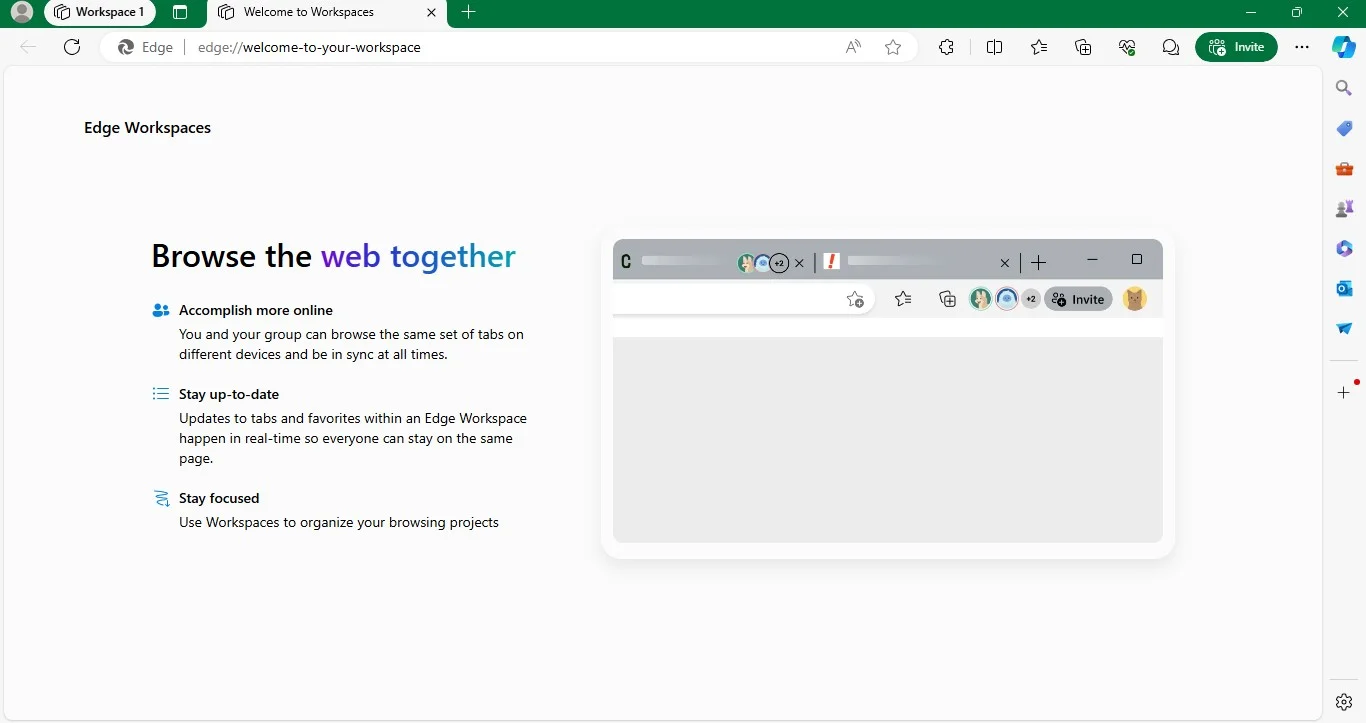Open sidebar Tools briefcase icon
This screenshot has height=723, width=1366.
pyautogui.click(x=1344, y=168)
